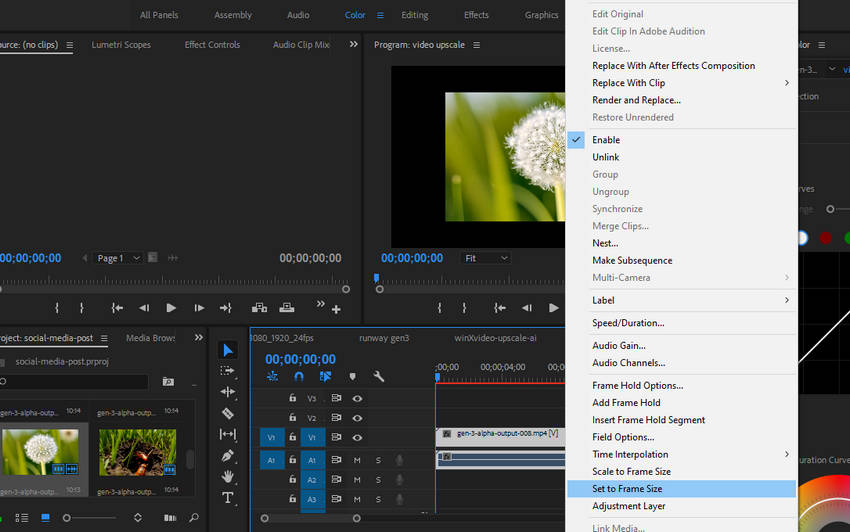The height and width of the screenshot is (532, 850).
Task: Open the Editing workspace
Action: pyautogui.click(x=415, y=15)
